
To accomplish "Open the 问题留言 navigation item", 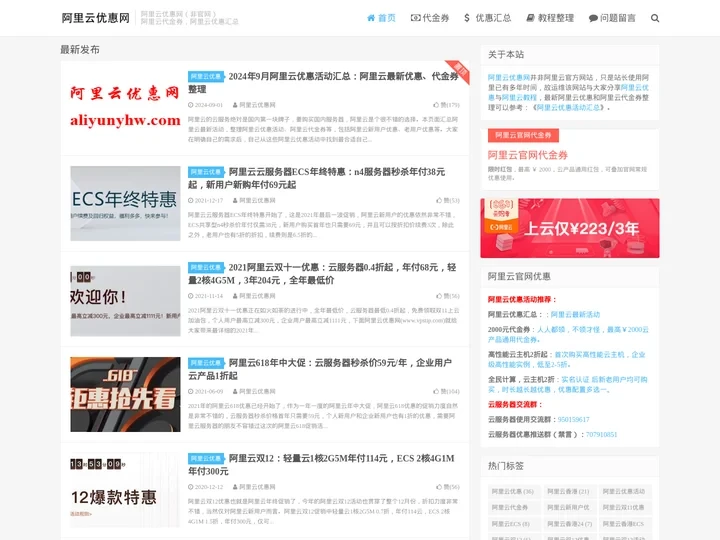I will (x=613, y=18).
